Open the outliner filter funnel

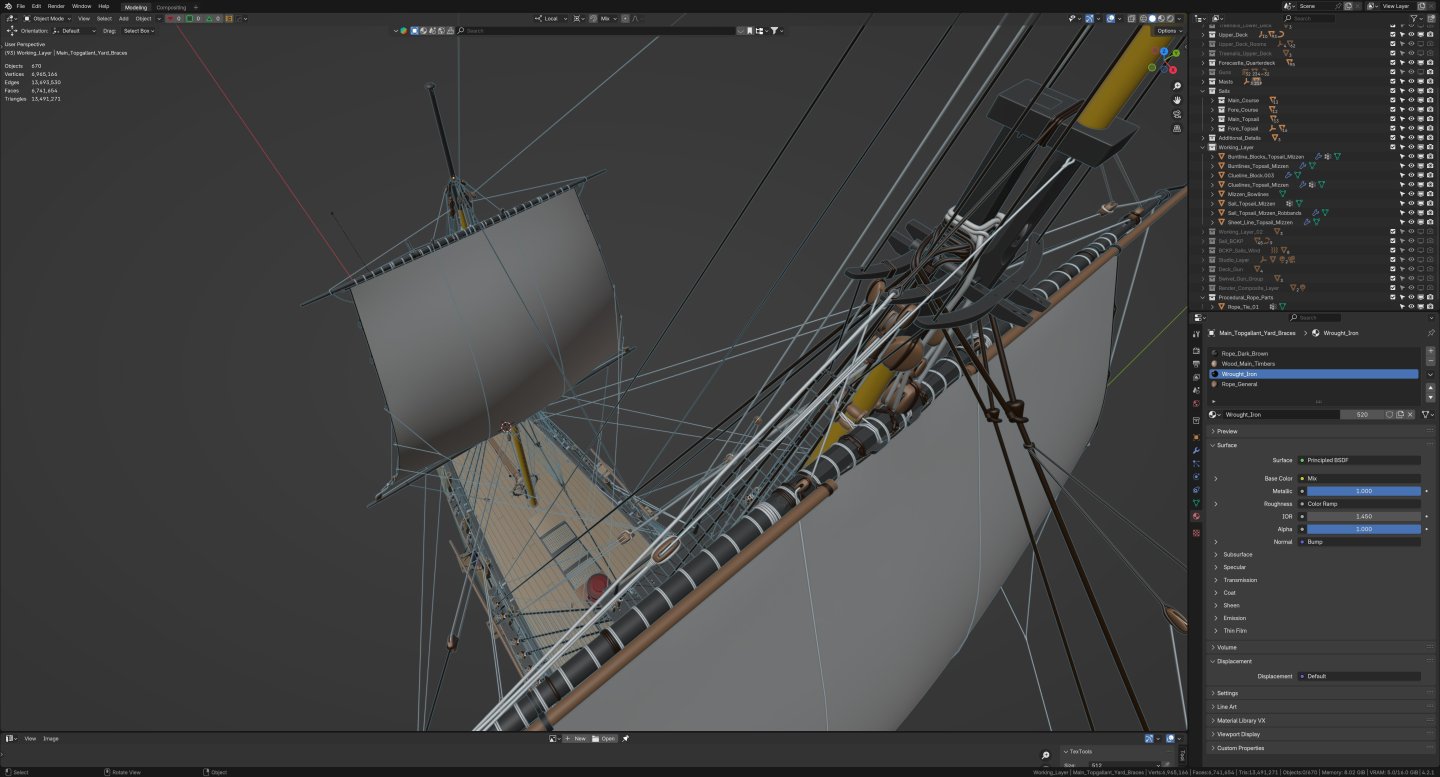[1415, 18]
